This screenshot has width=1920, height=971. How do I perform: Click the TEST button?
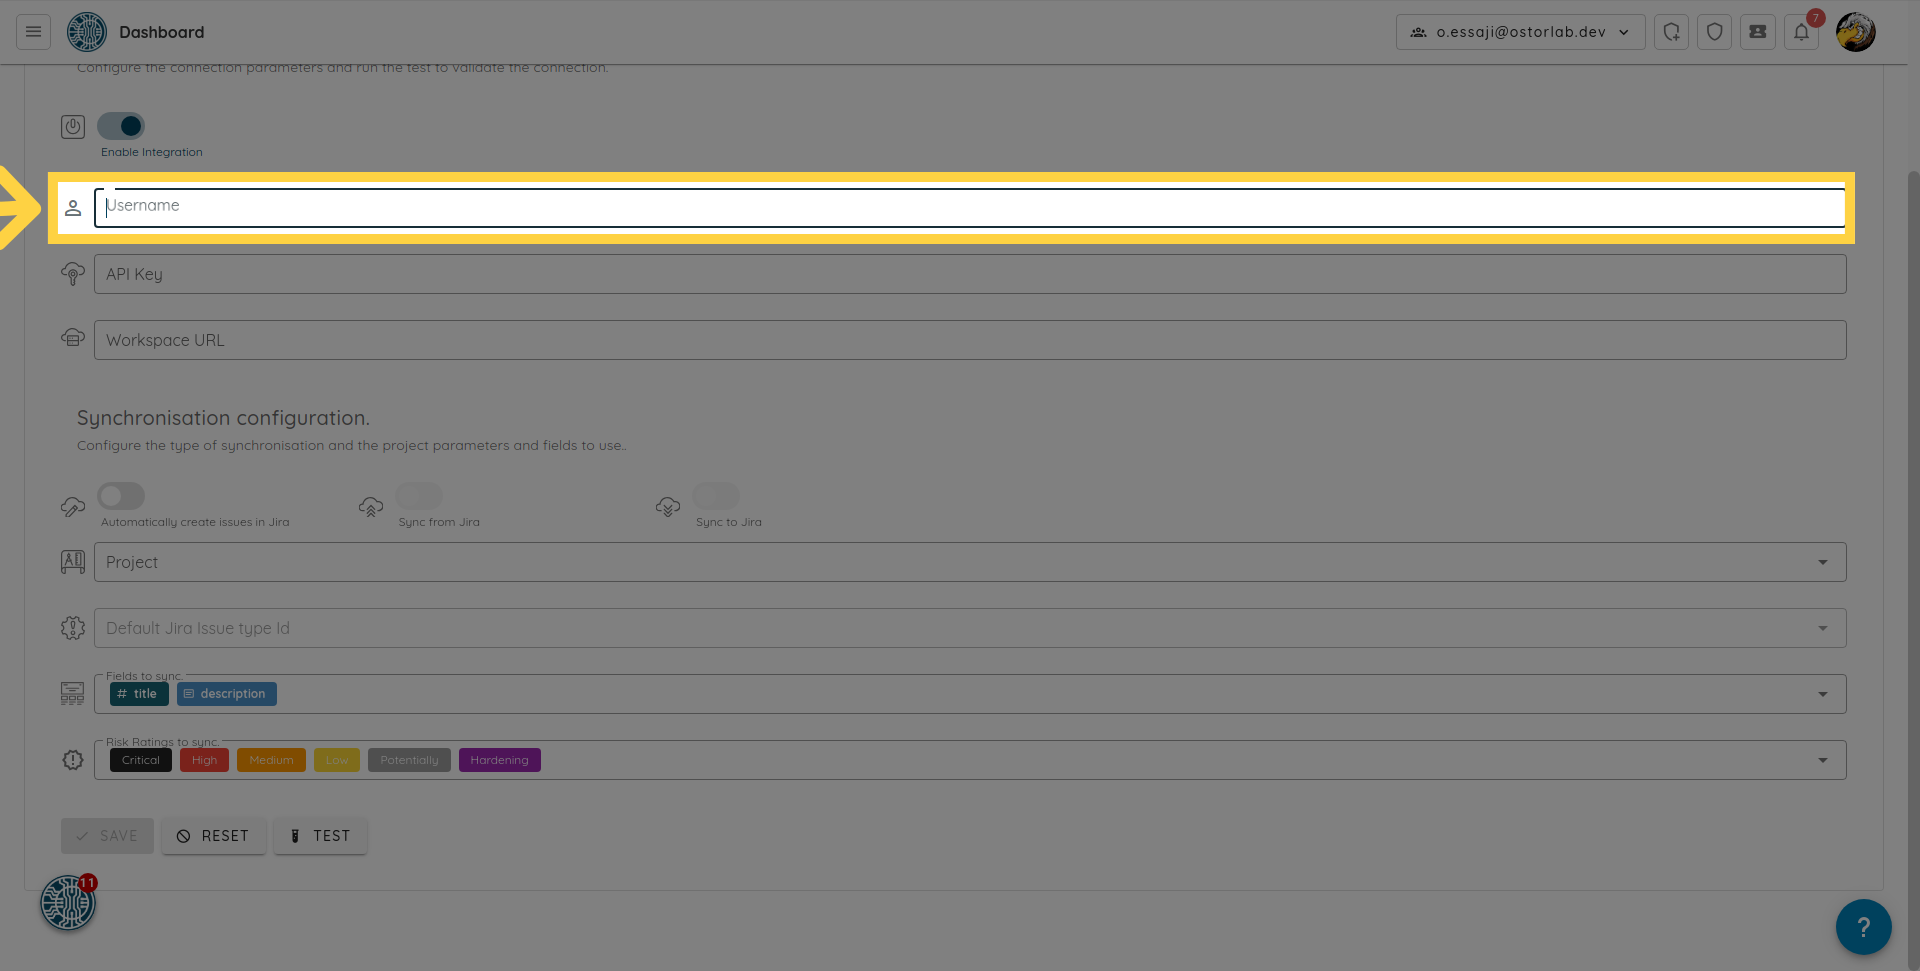point(320,836)
